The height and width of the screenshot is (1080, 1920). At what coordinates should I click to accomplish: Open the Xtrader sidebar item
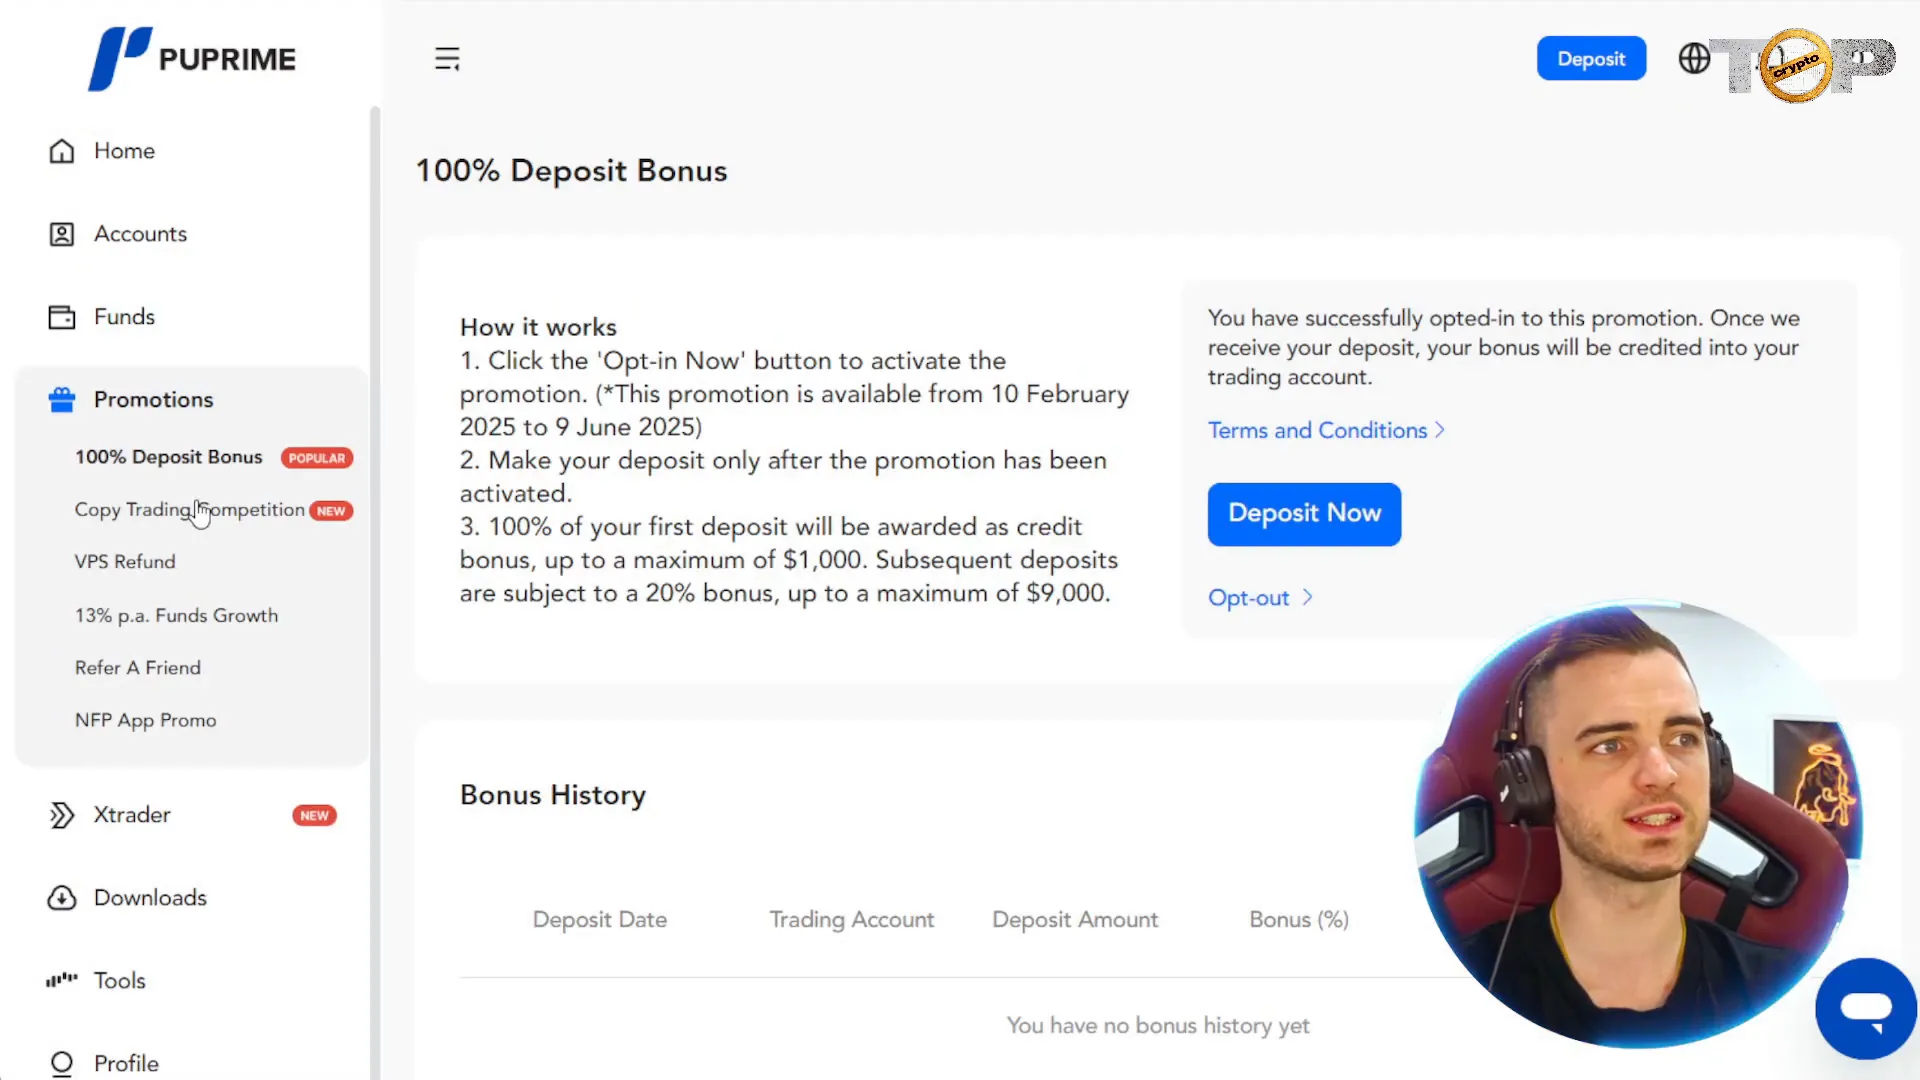(x=132, y=815)
